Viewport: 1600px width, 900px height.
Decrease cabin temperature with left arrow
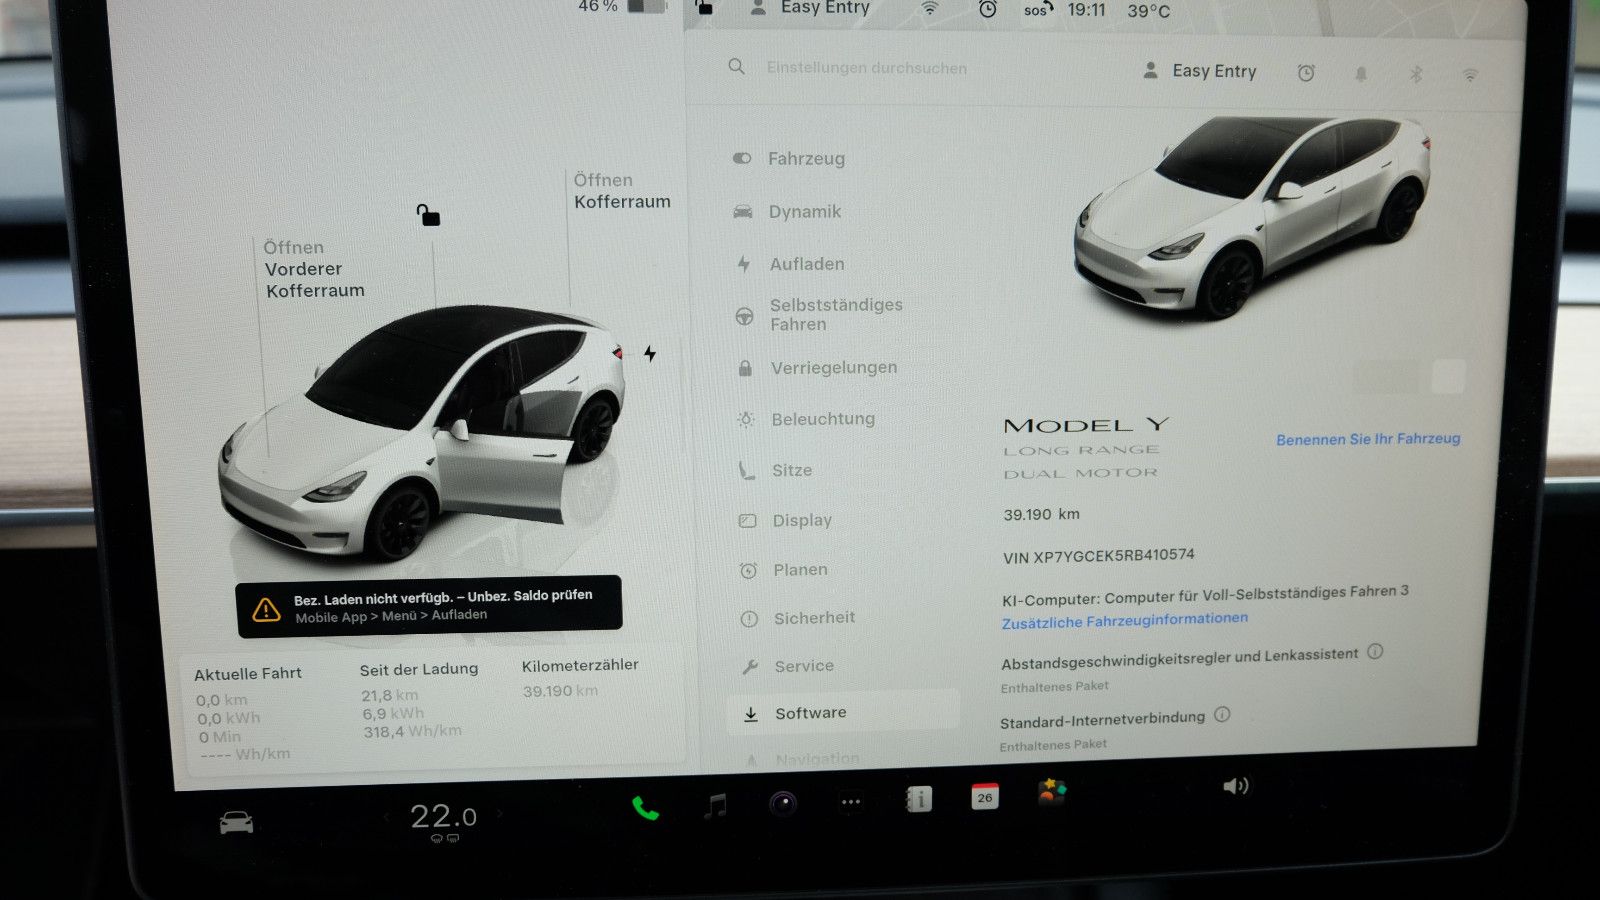pos(386,818)
